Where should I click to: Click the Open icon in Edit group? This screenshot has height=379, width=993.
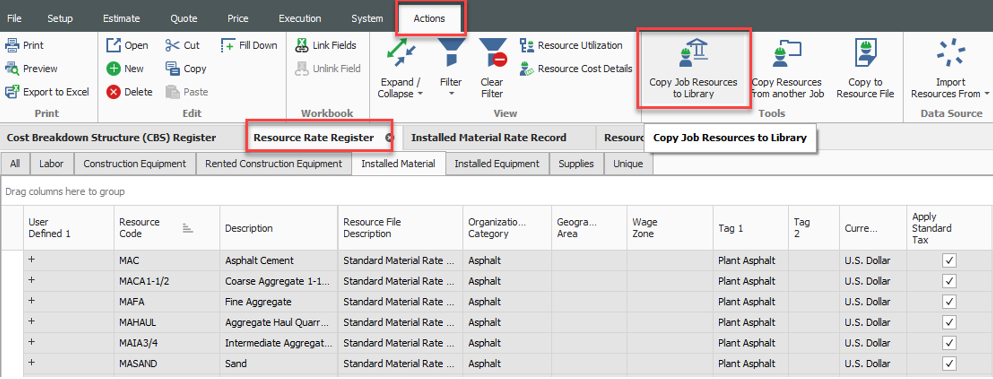click(x=113, y=46)
